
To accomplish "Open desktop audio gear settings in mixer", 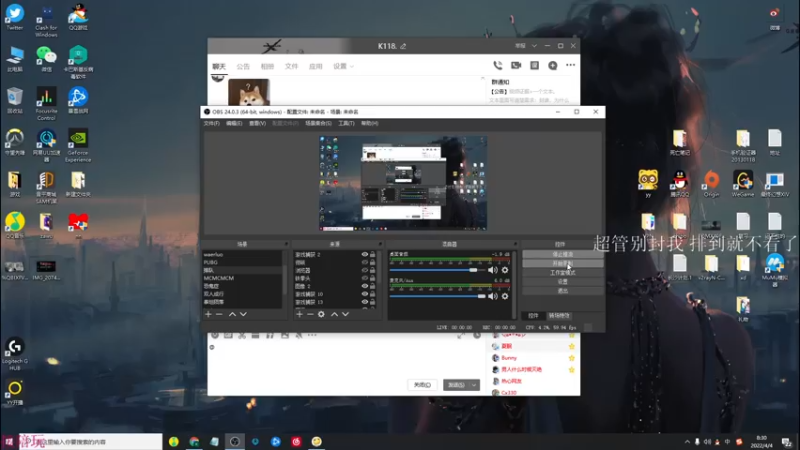I will [x=505, y=270].
